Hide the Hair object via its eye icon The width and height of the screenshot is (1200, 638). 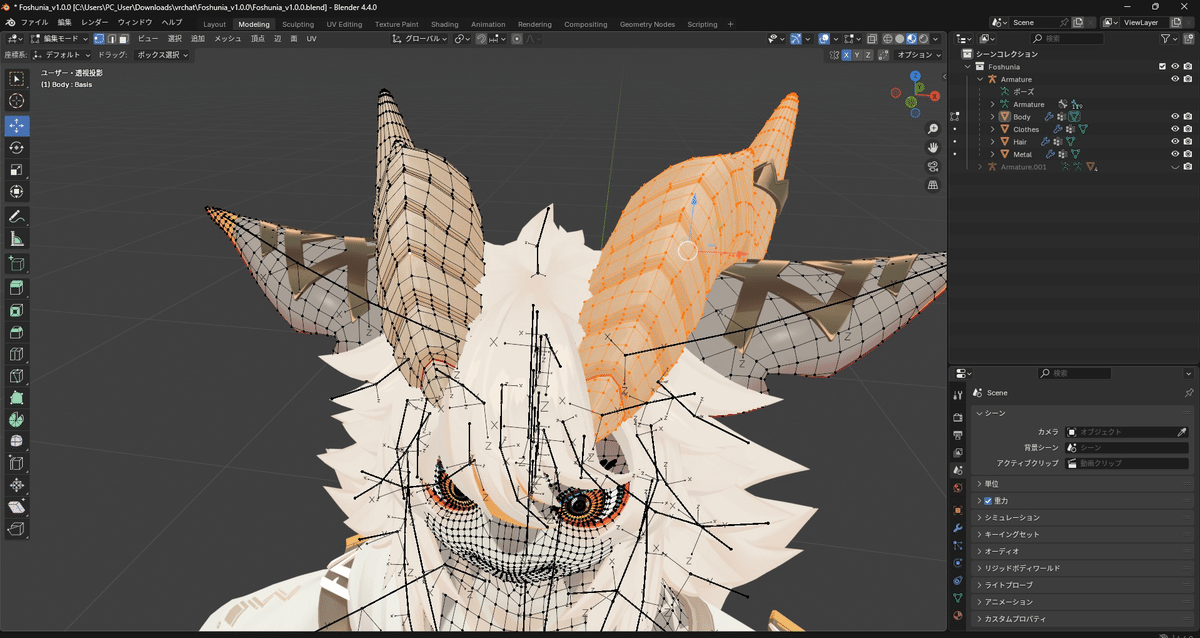pyautogui.click(x=1175, y=142)
